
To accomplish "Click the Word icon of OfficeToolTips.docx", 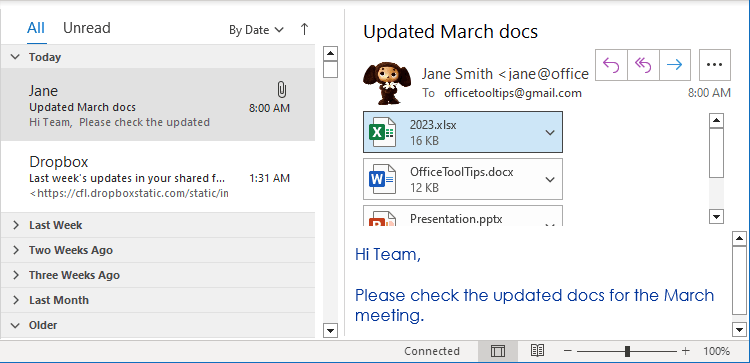I will click(x=382, y=179).
